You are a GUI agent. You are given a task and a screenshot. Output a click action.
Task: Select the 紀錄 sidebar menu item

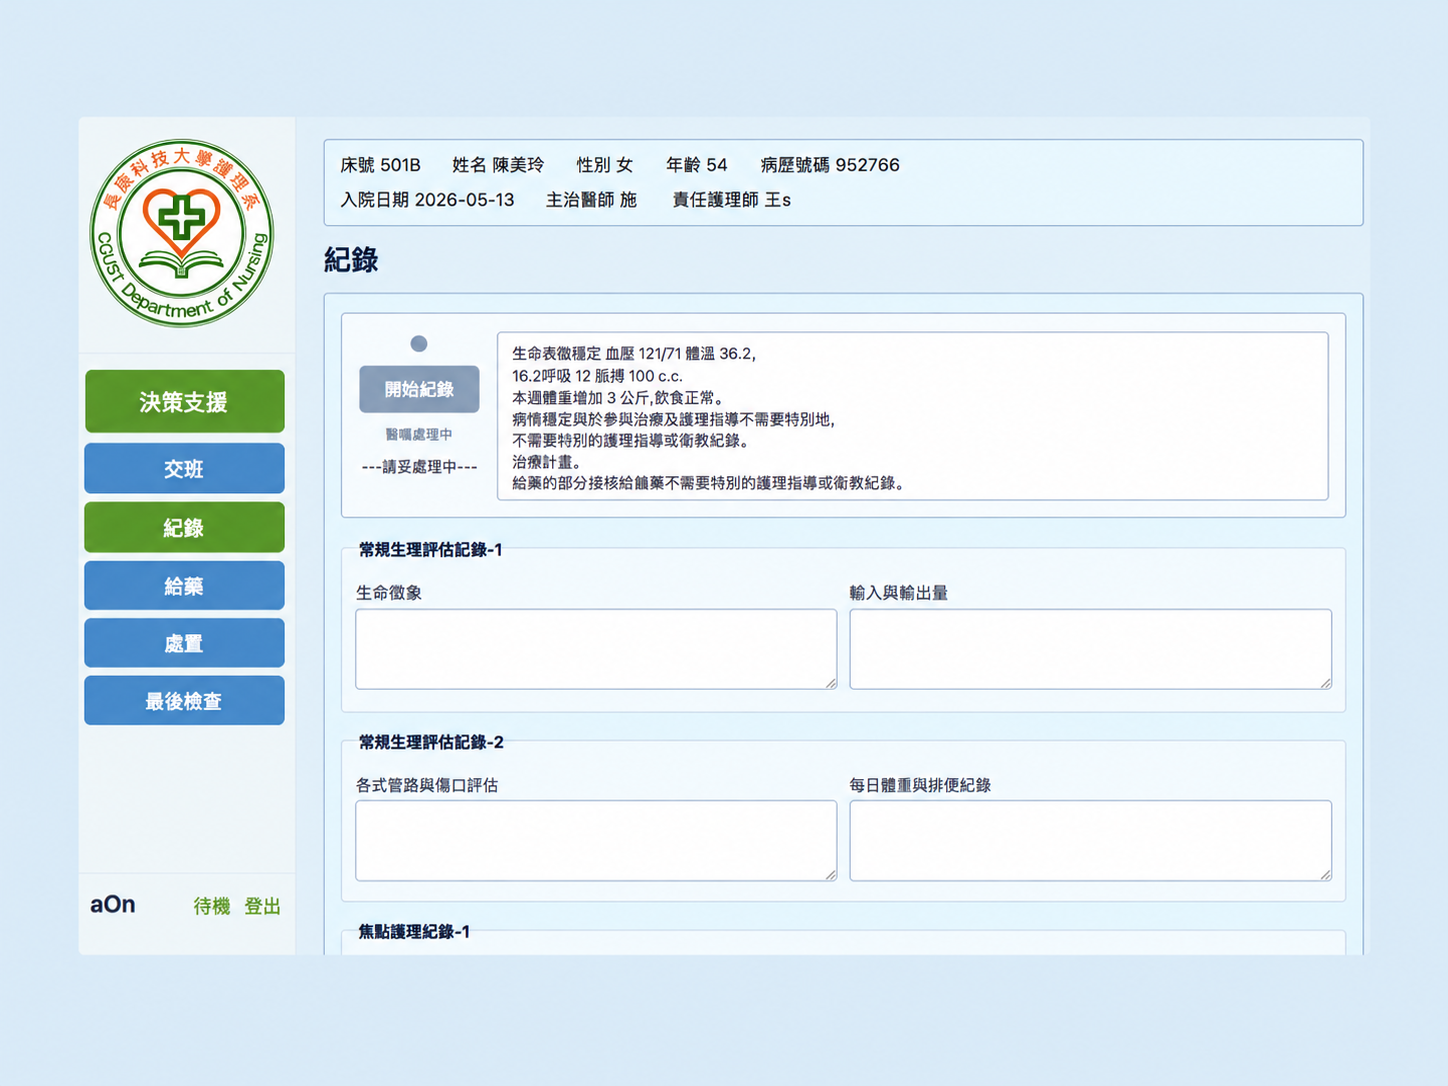tap(185, 527)
